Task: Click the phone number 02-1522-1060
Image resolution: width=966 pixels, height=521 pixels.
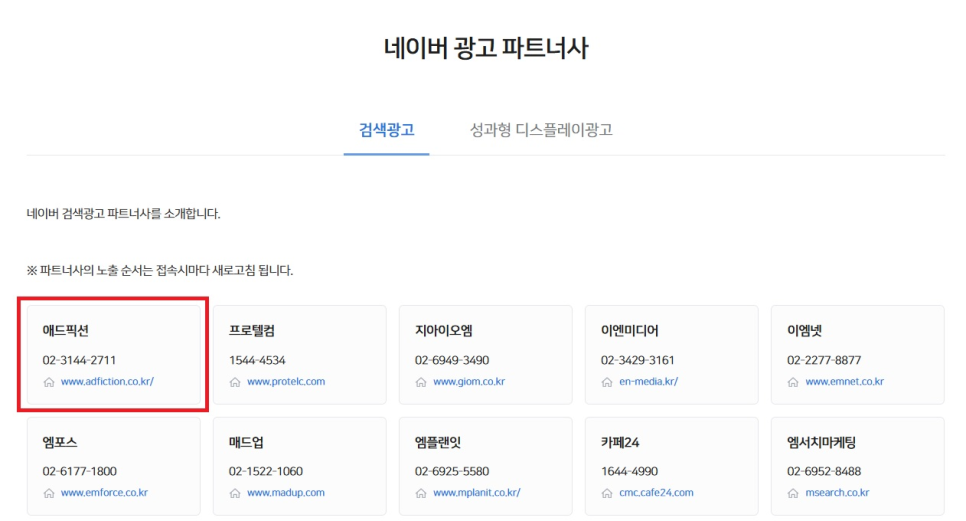Action: coord(266,471)
